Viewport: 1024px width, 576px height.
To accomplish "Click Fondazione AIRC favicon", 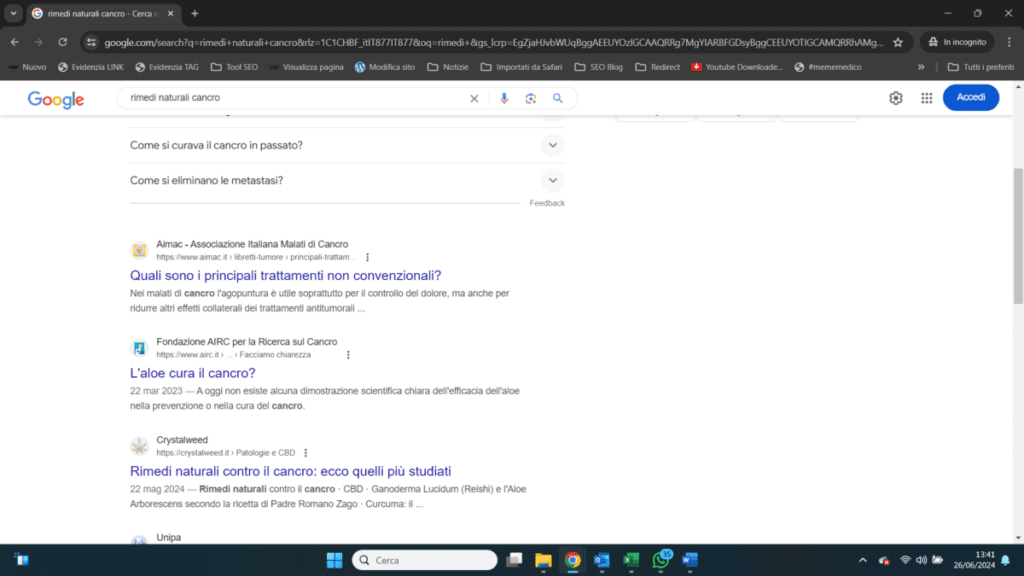I will tap(139, 348).
